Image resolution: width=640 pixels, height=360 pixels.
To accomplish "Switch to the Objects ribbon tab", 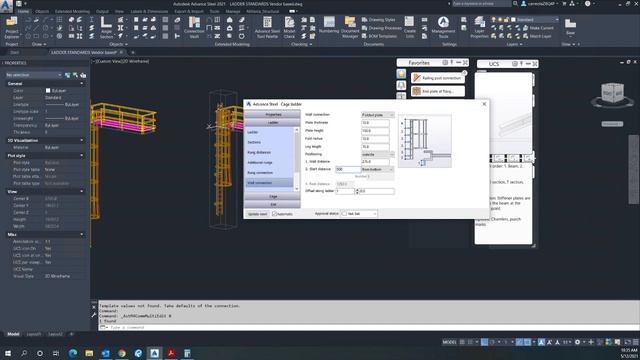I will point(42,11).
